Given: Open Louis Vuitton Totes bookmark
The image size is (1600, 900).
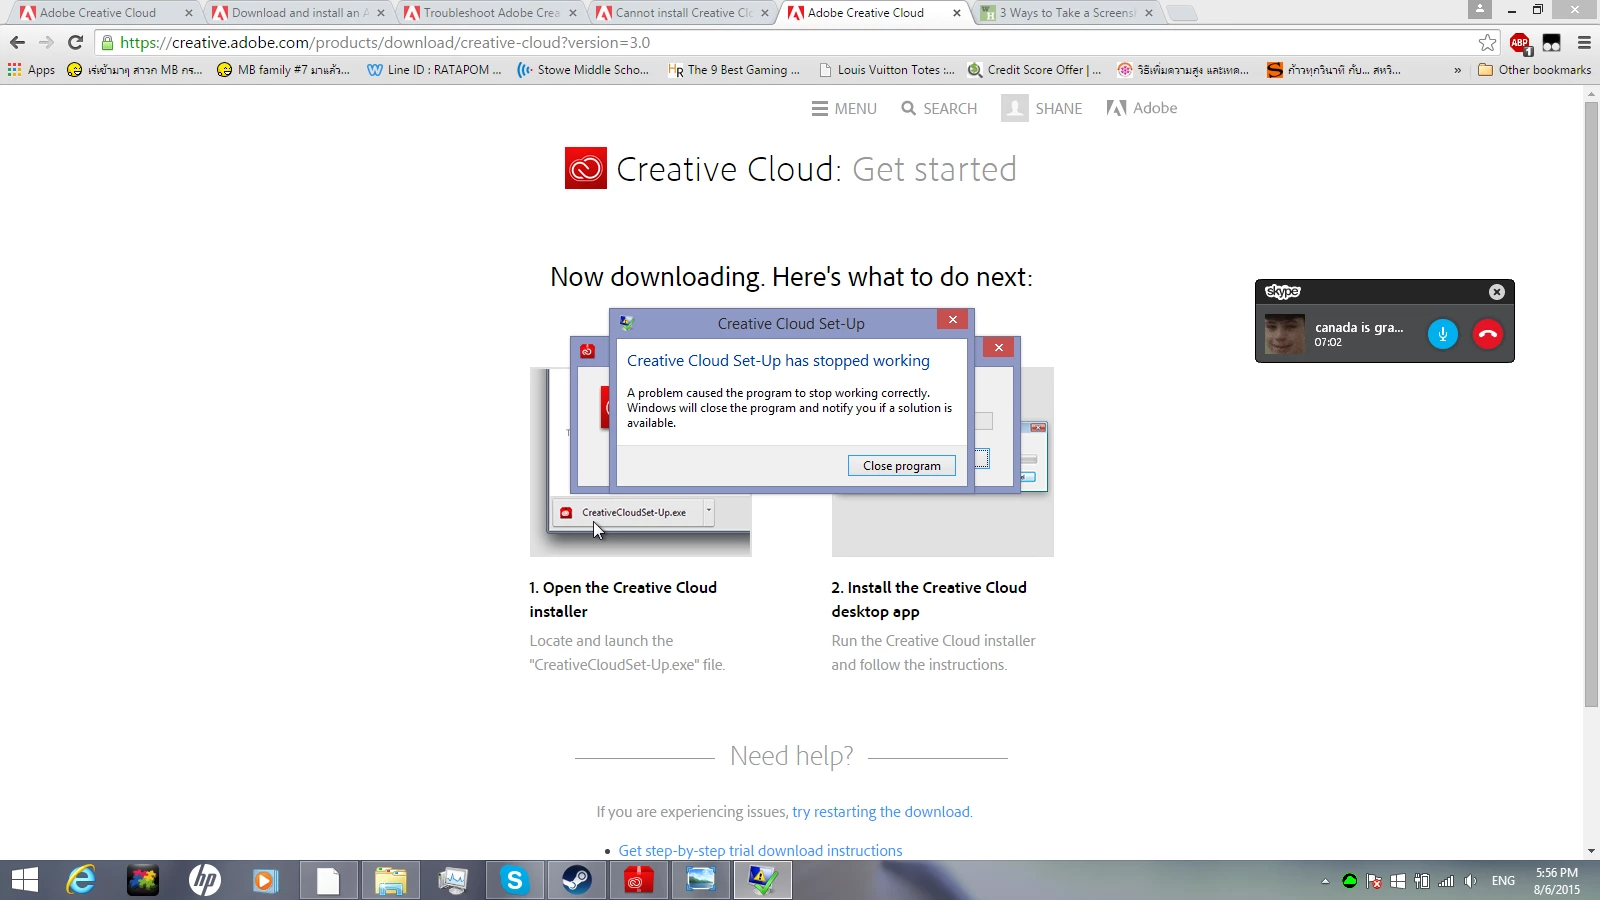Looking at the screenshot, I should click(x=886, y=70).
